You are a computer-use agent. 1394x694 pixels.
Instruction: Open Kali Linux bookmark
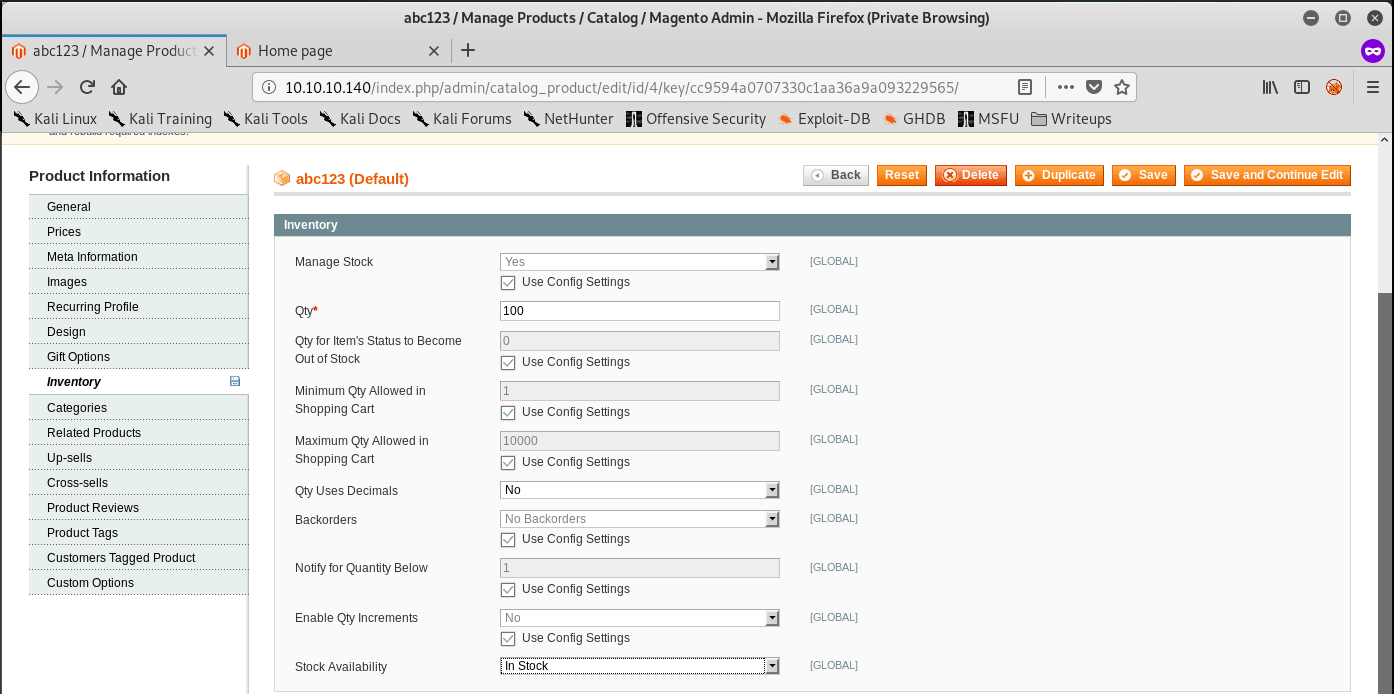pos(55,118)
